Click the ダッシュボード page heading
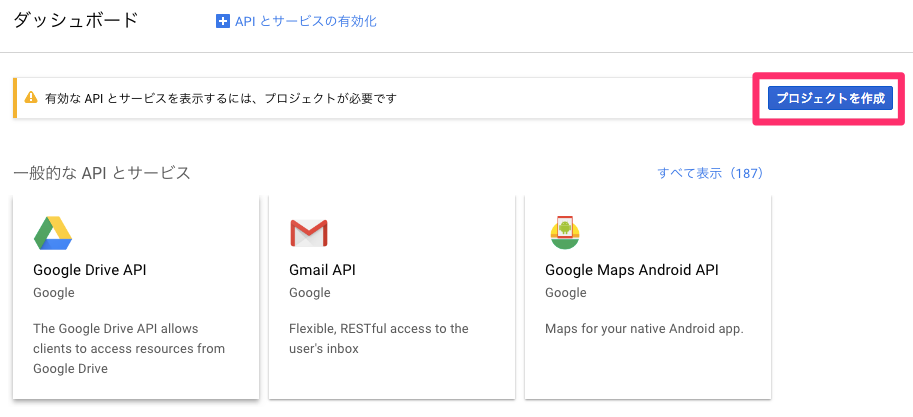Image resolution: width=913 pixels, height=417 pixels. 76,20
